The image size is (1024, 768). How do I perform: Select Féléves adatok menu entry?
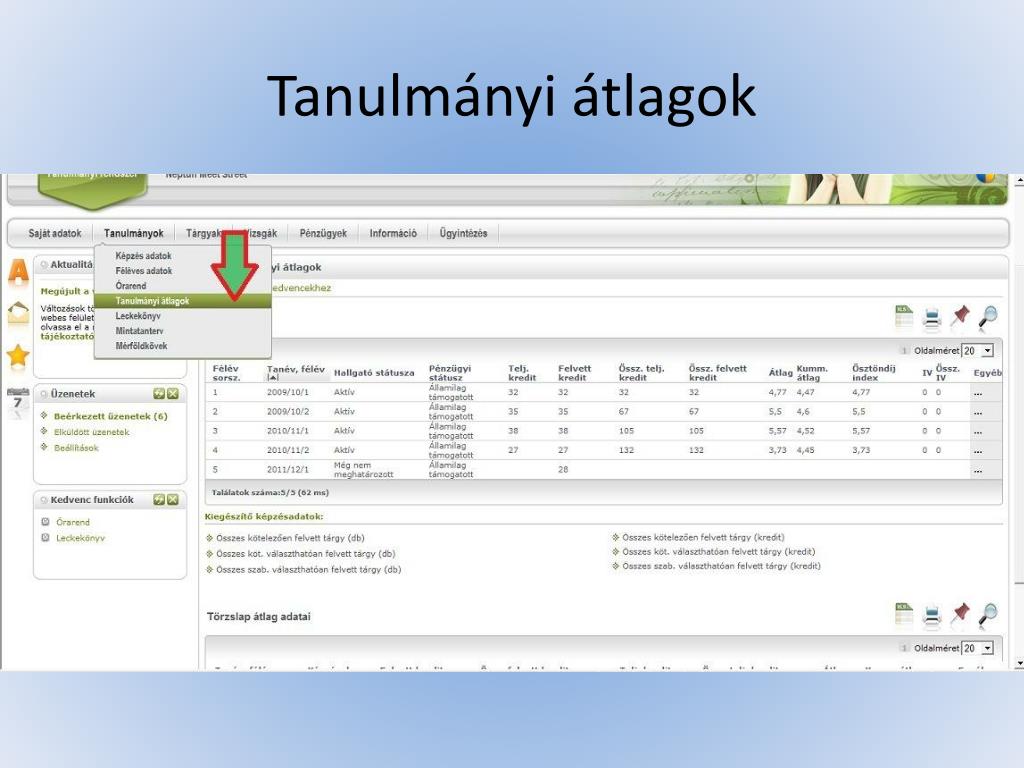pos(144,271)
